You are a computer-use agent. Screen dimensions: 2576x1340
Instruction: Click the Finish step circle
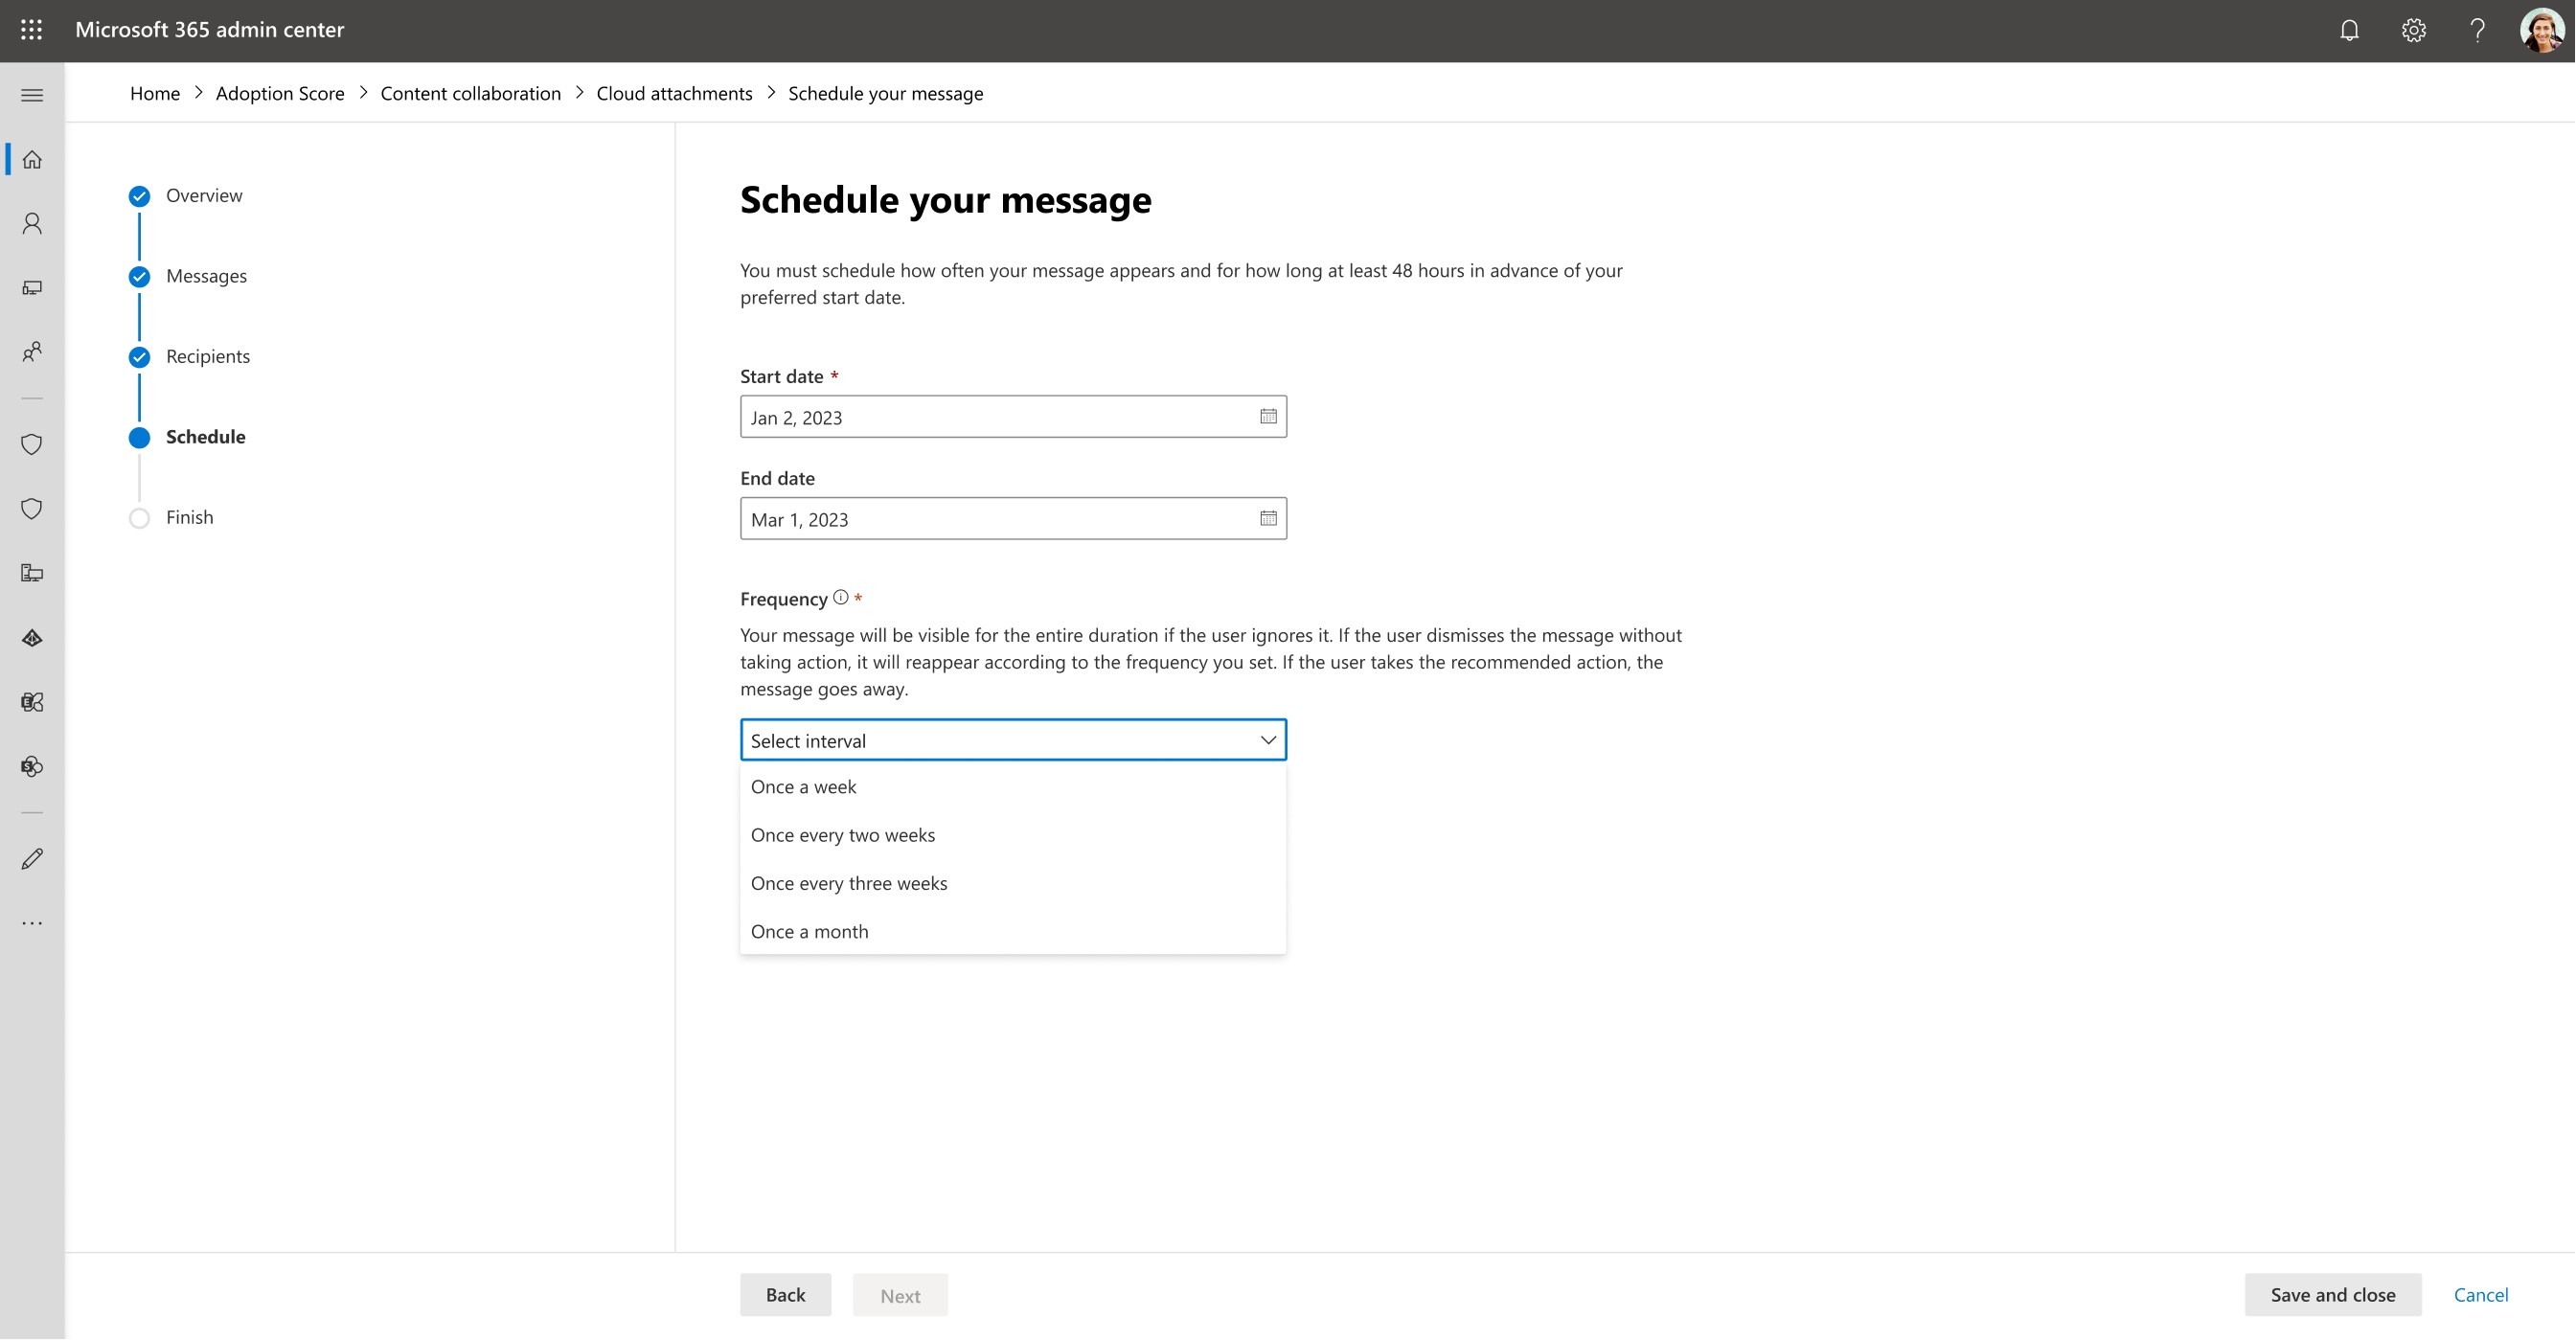140,518
